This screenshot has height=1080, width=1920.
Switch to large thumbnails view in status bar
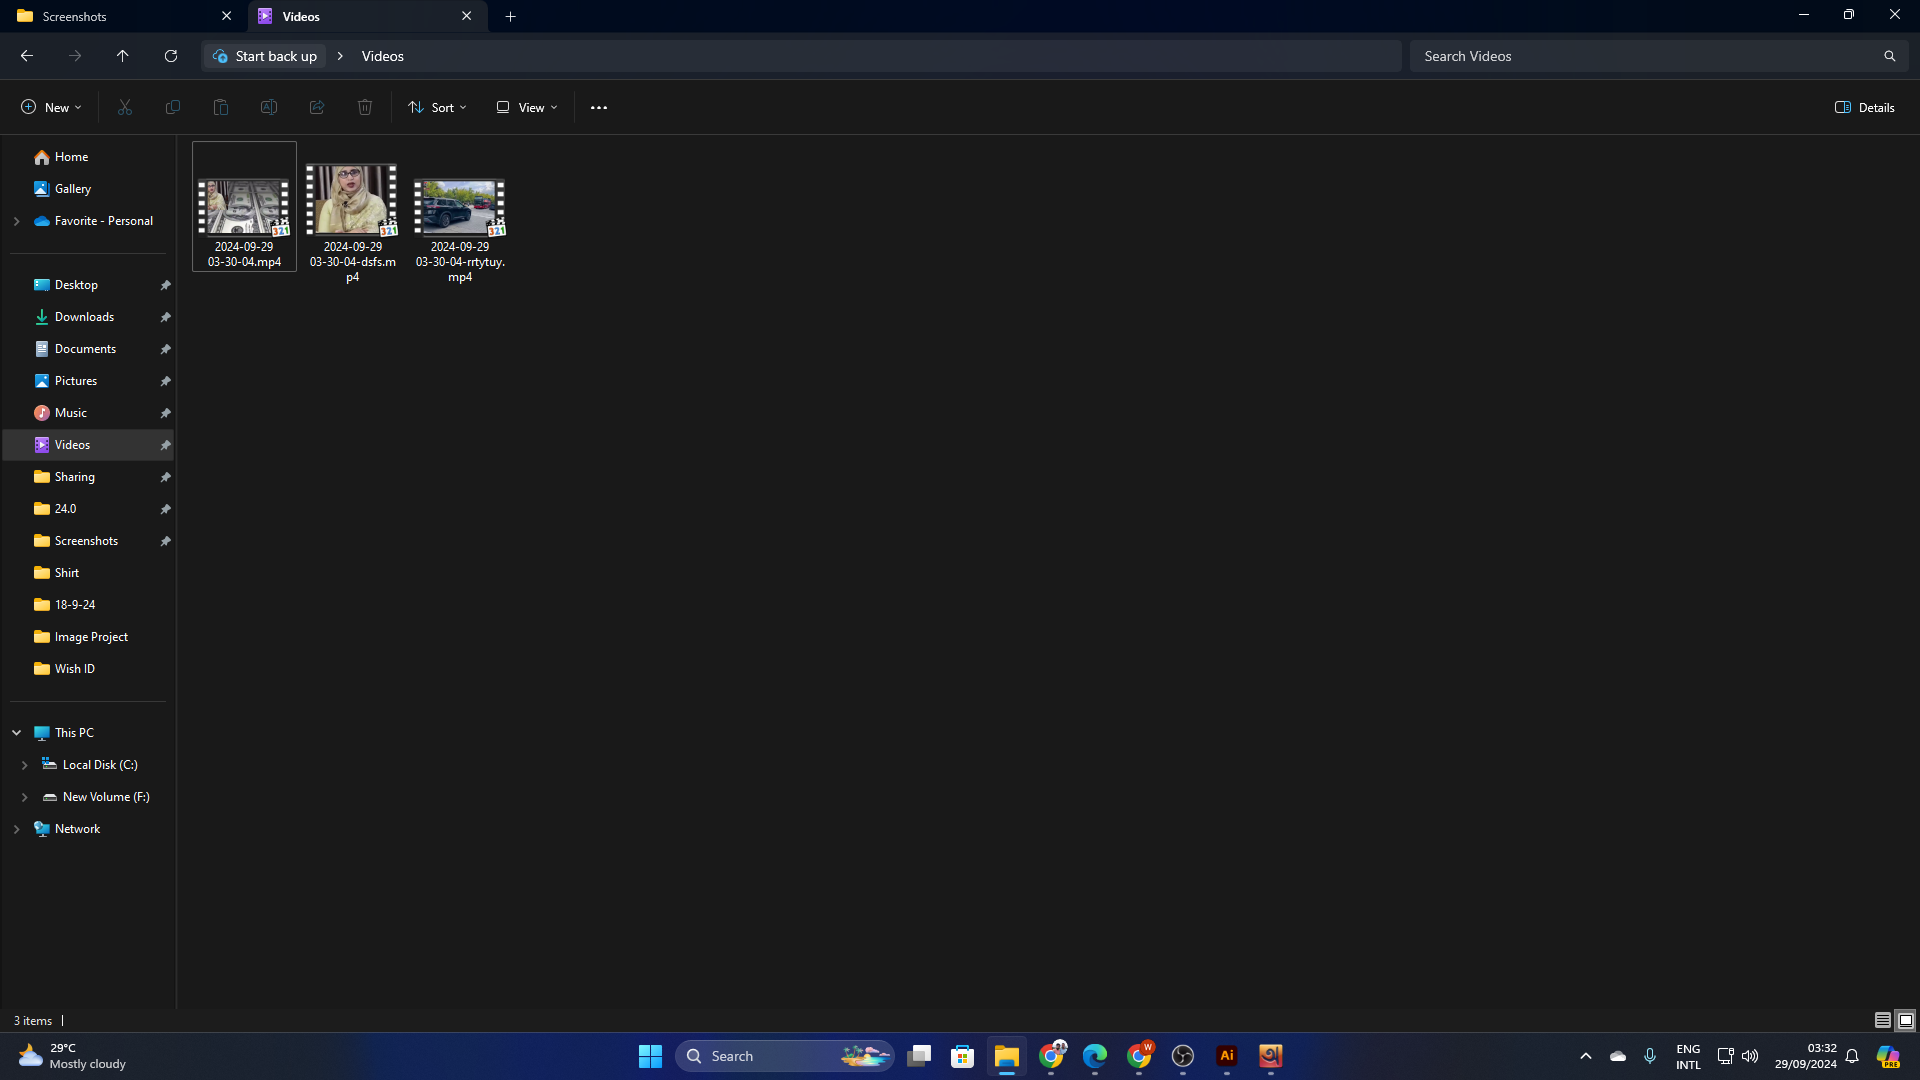pyautogui.click(x=1906, y=1020)
